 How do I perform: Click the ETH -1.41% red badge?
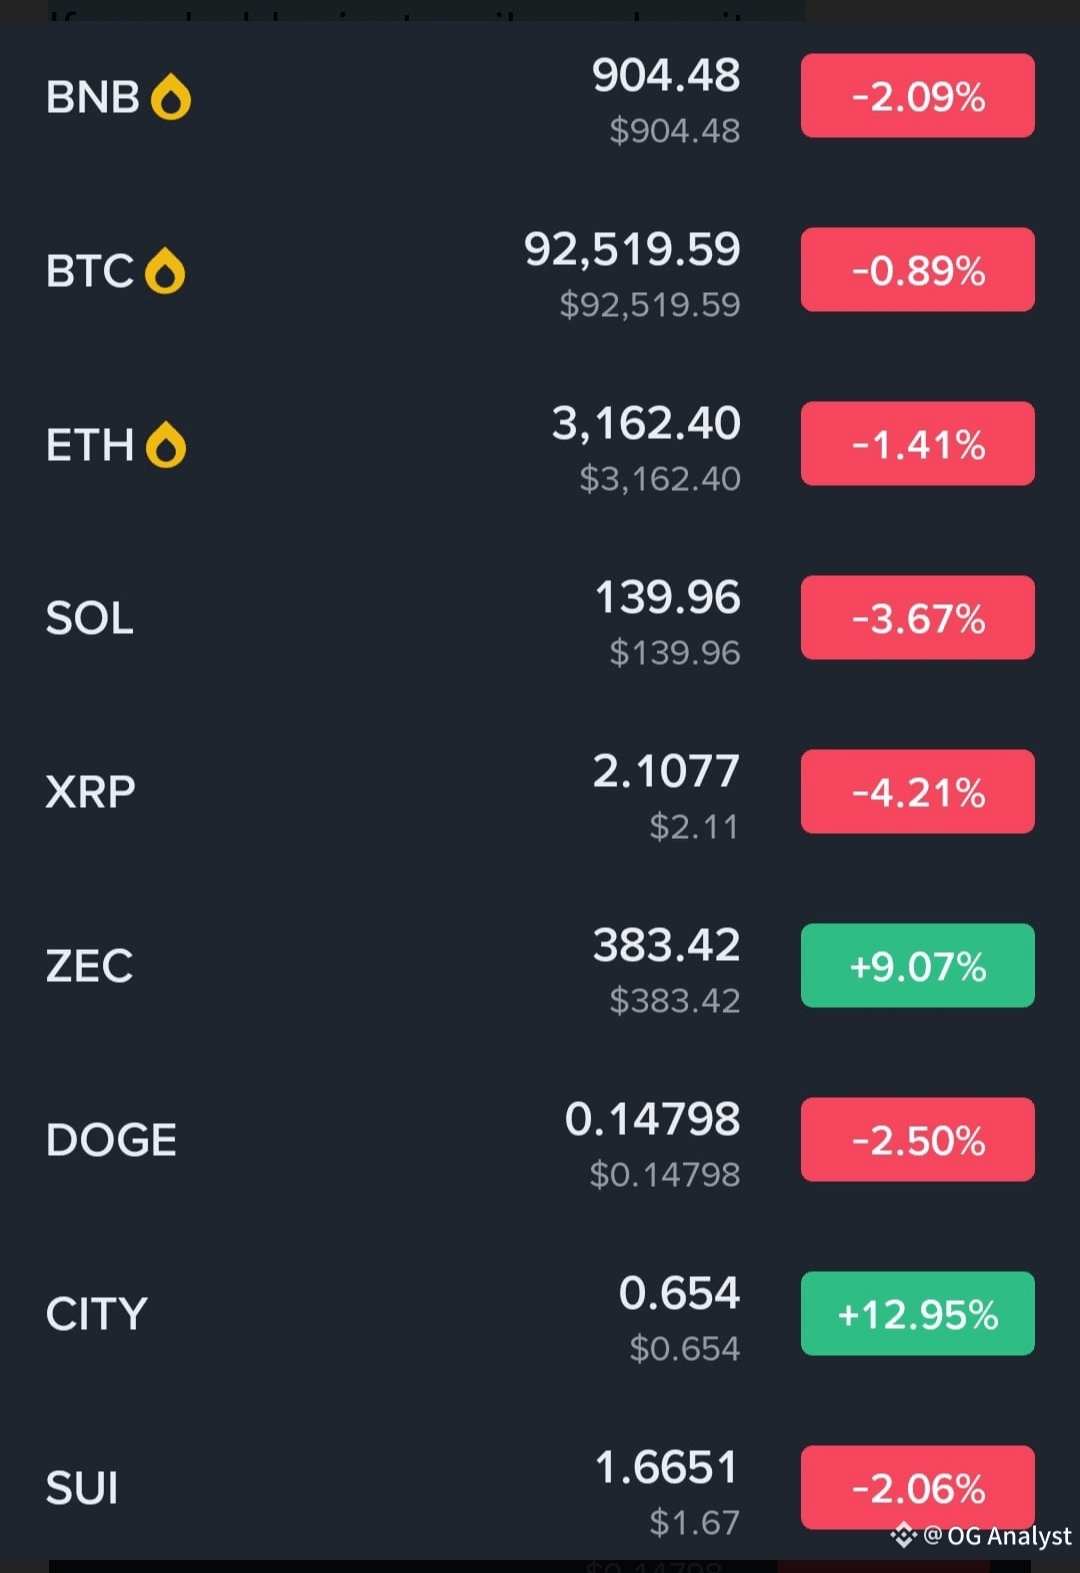point(917,444)
